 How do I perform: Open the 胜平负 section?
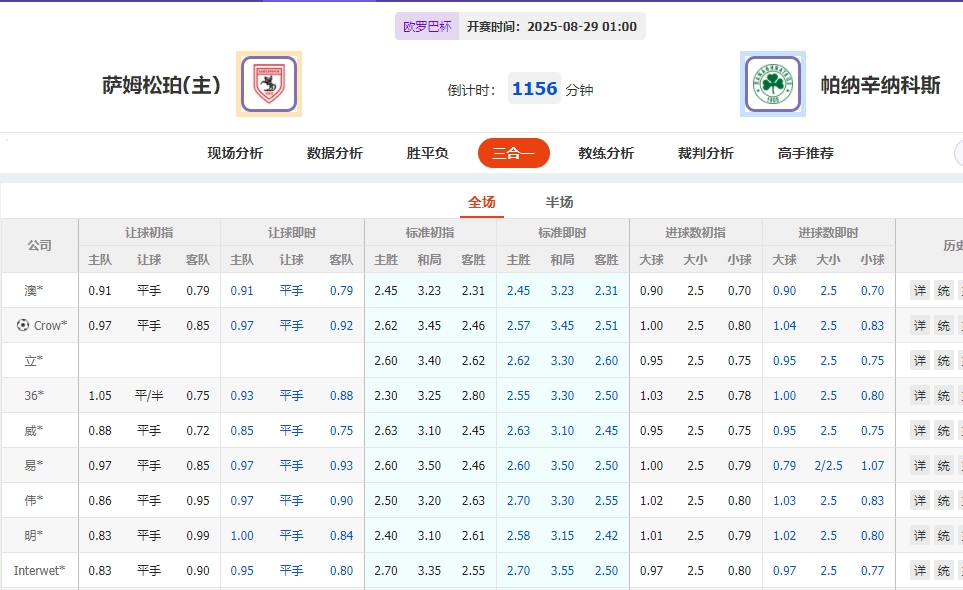coord(426,153)
